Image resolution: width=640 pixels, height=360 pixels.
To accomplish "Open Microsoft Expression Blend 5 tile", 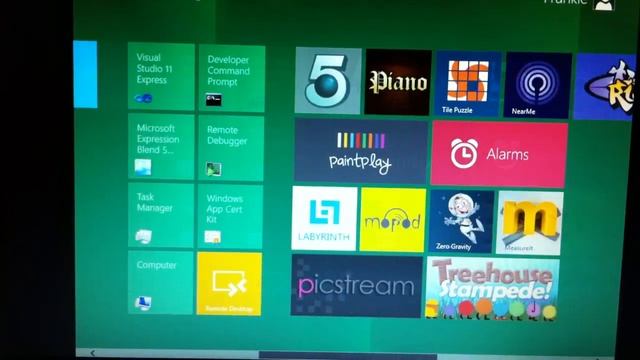I will coord(161,147).
